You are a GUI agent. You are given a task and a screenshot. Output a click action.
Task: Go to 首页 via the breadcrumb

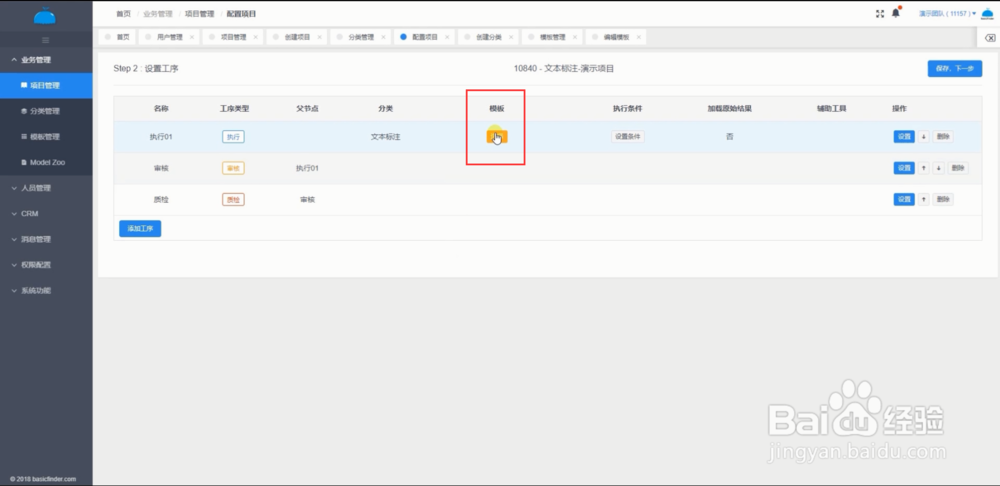pyautogui.click(x=123, y=13)
